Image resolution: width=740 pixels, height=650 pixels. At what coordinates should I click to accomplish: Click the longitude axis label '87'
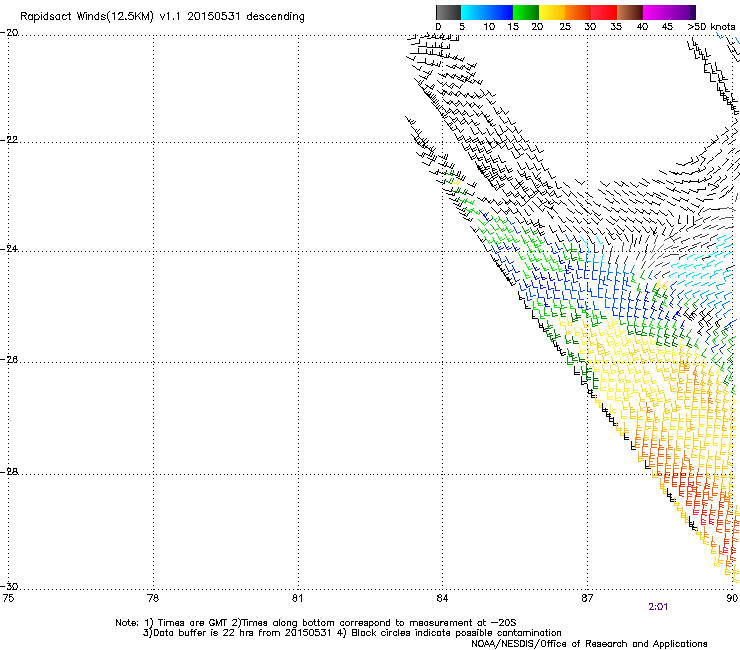[587, 599]
